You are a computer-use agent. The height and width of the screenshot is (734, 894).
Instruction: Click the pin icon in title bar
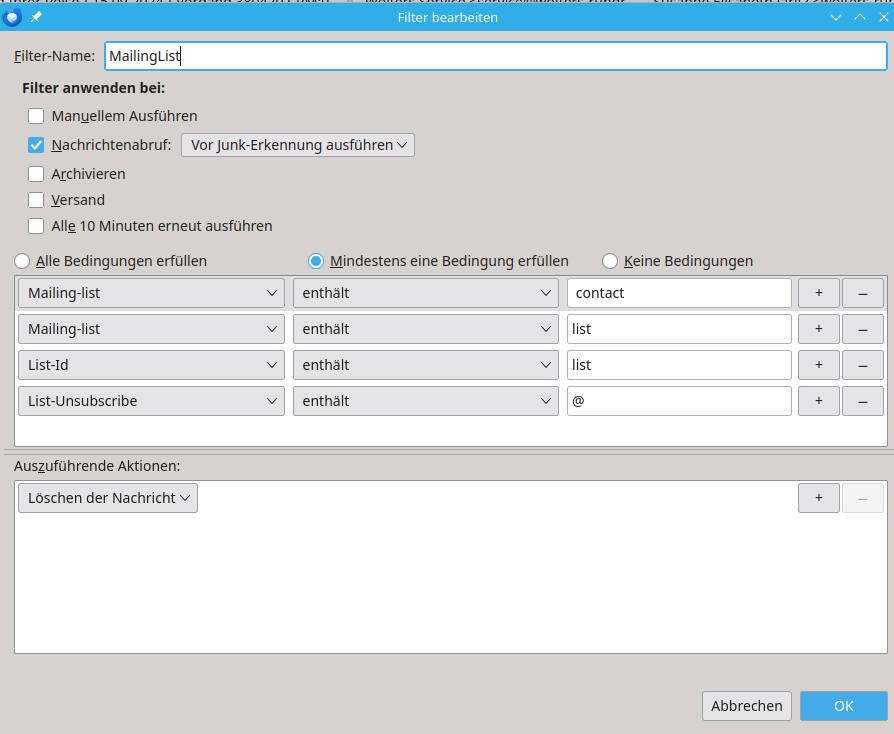coord(36,17)
